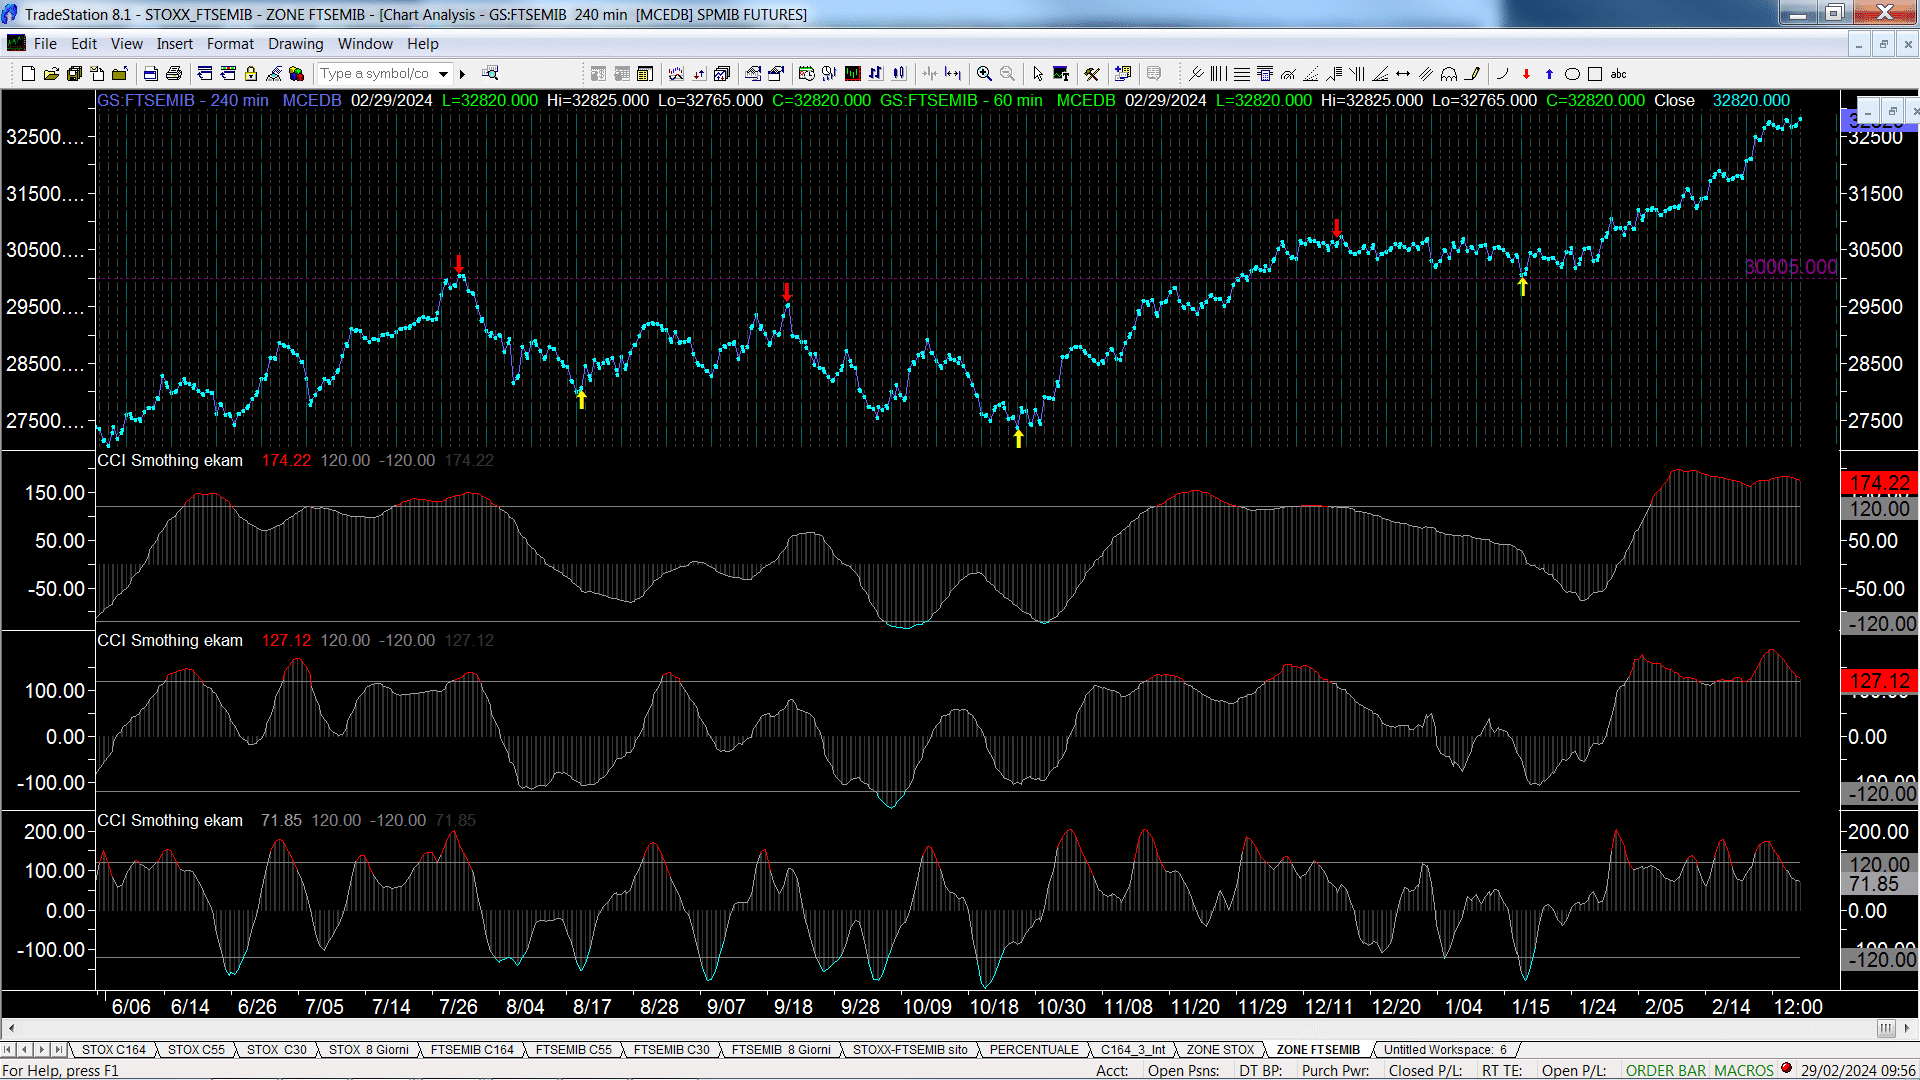Switch to STOX C164 tab

click(x=114, y=1049)
